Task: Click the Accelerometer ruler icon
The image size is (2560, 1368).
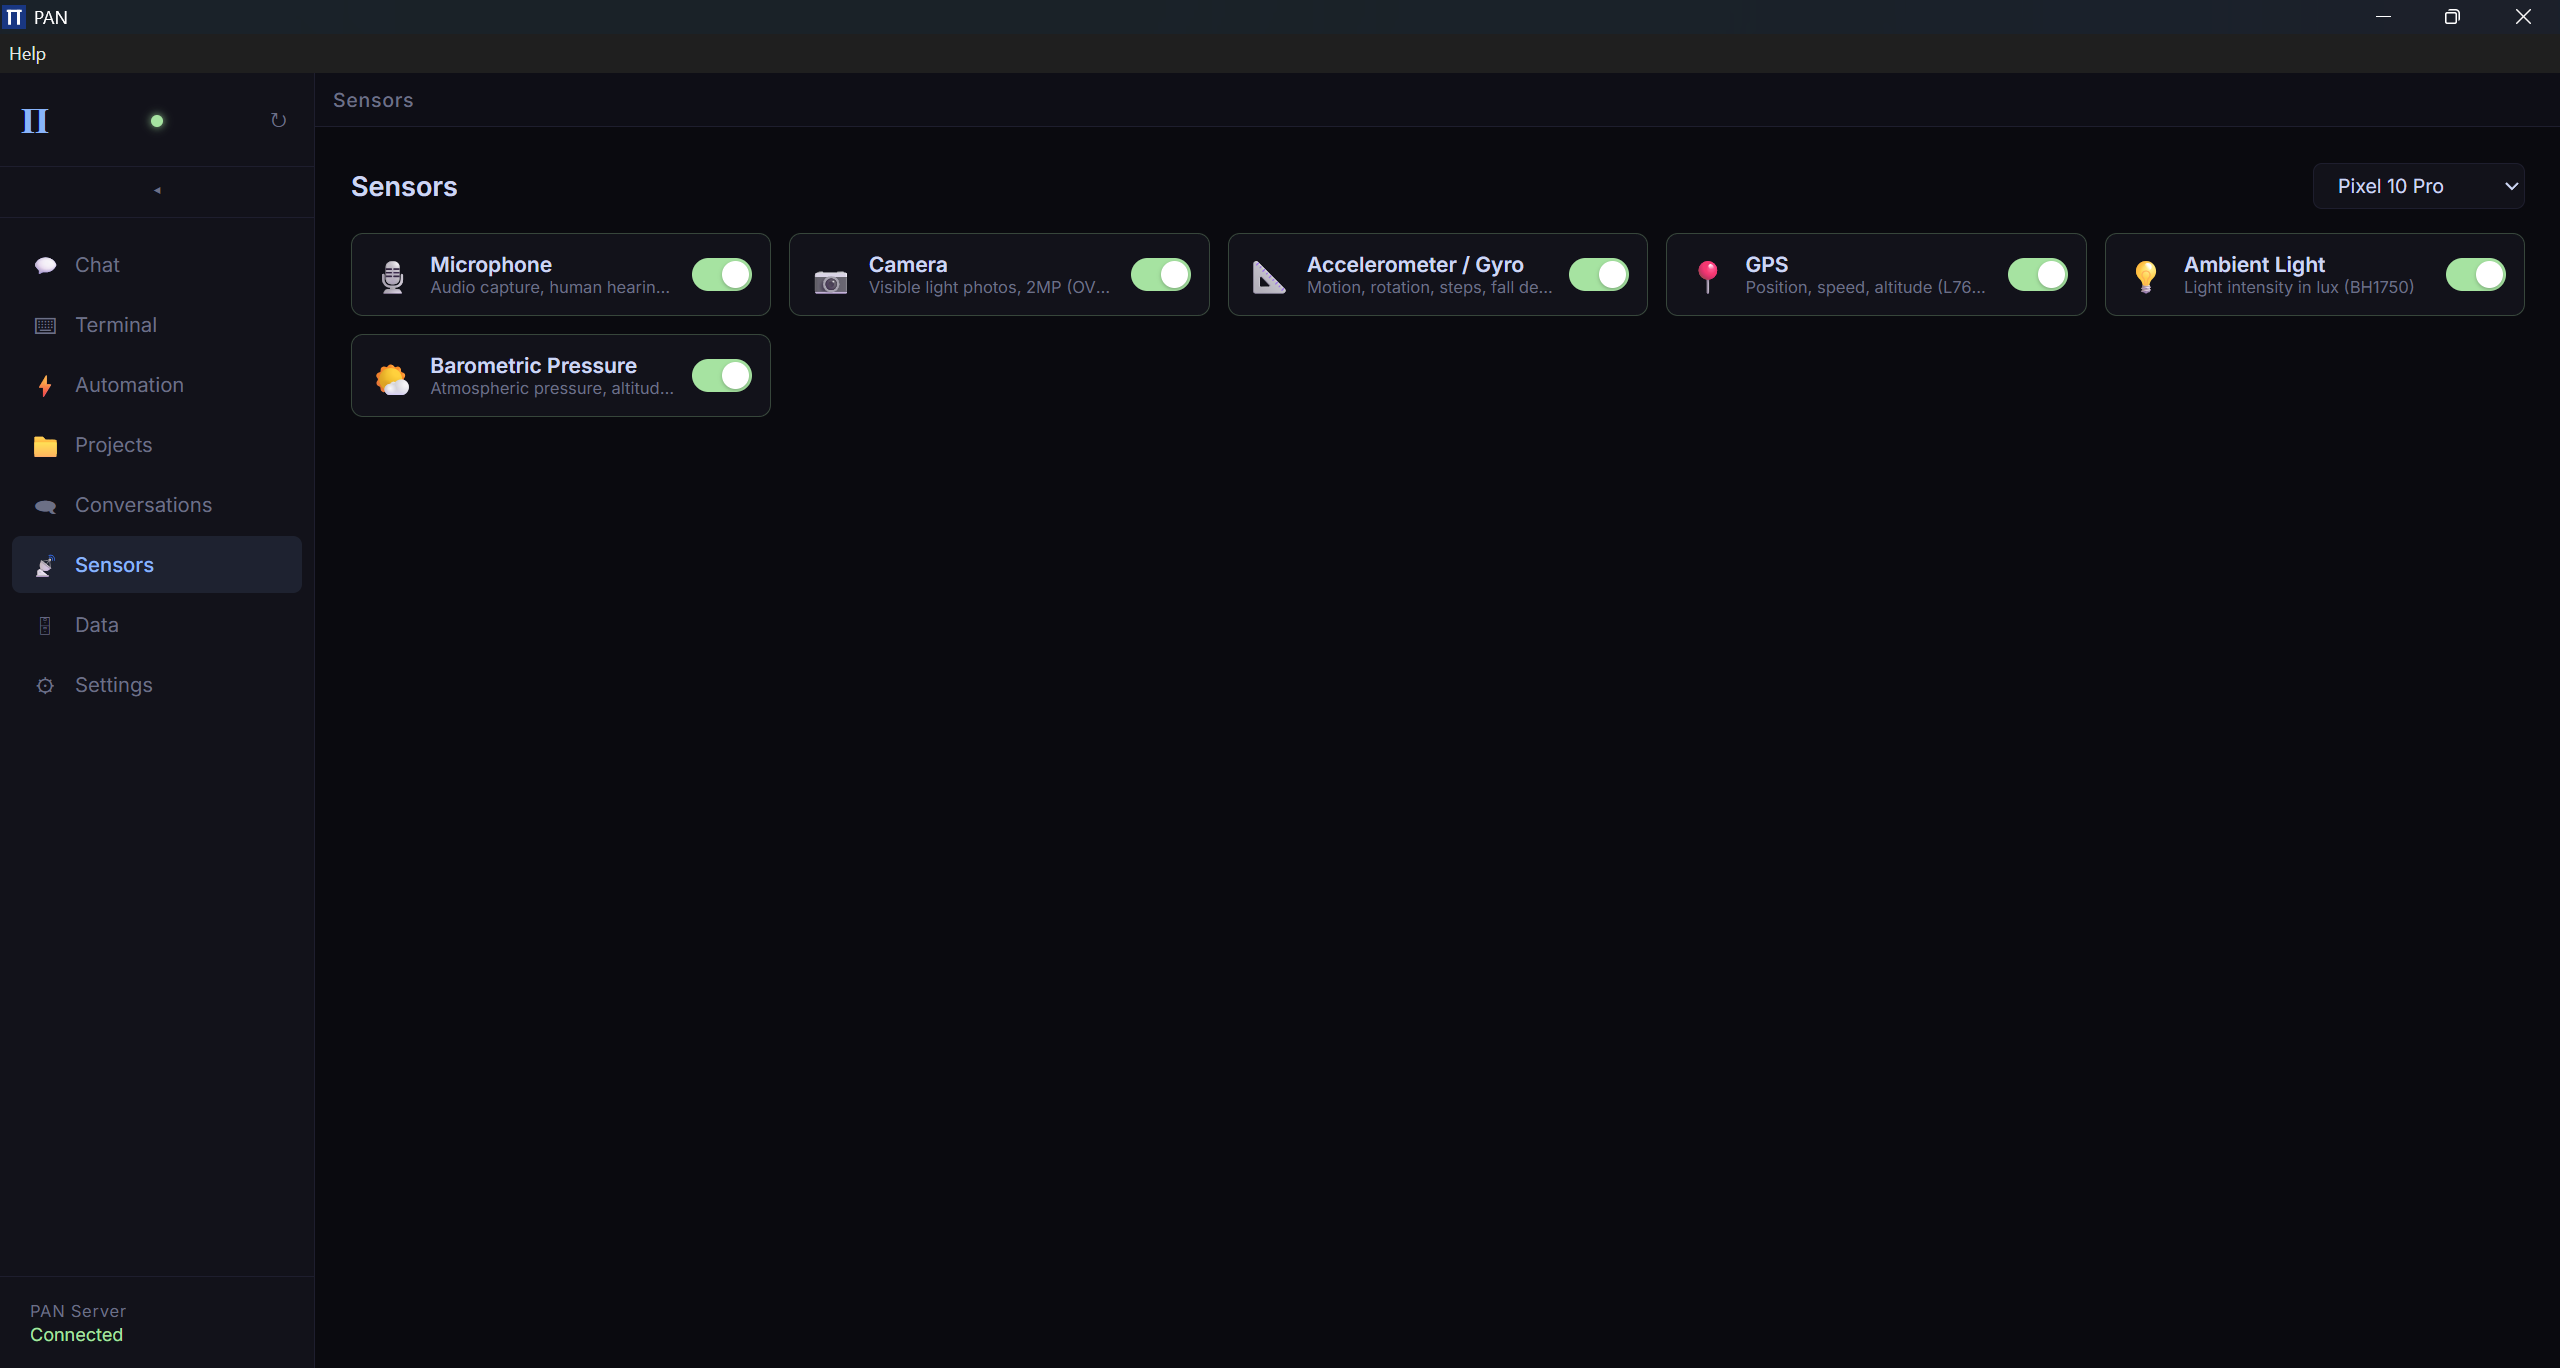Action: pos(1269,277)
